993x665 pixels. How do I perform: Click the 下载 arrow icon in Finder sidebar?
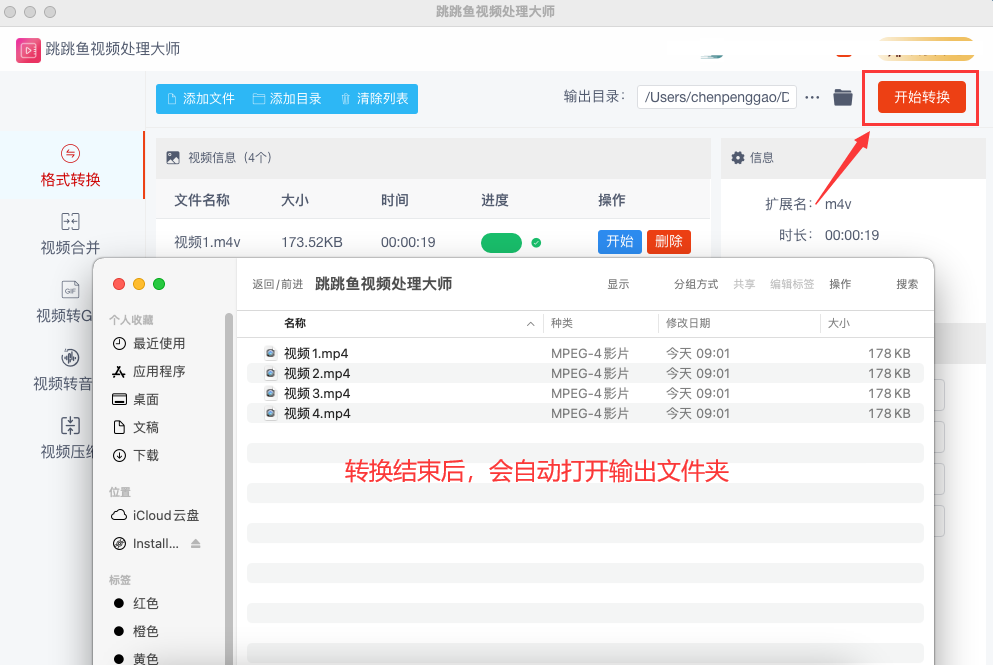[119, 455]
